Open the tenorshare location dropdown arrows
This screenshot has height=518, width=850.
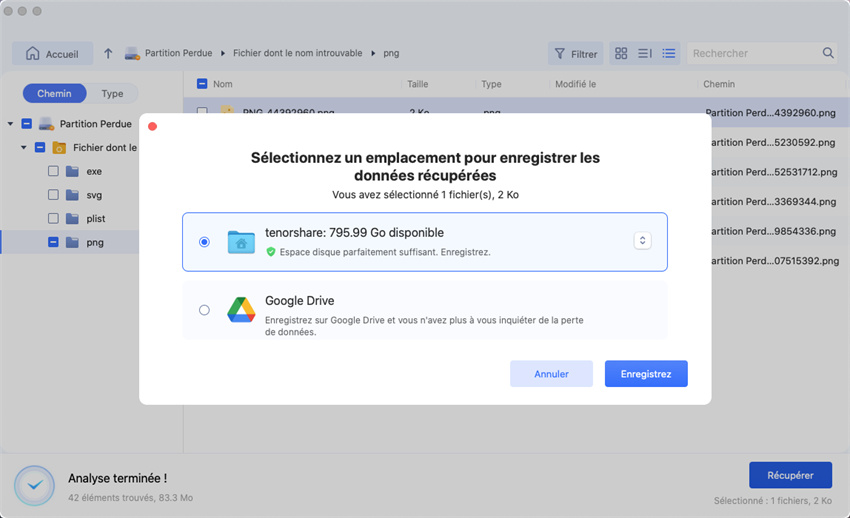click(642, 241)
